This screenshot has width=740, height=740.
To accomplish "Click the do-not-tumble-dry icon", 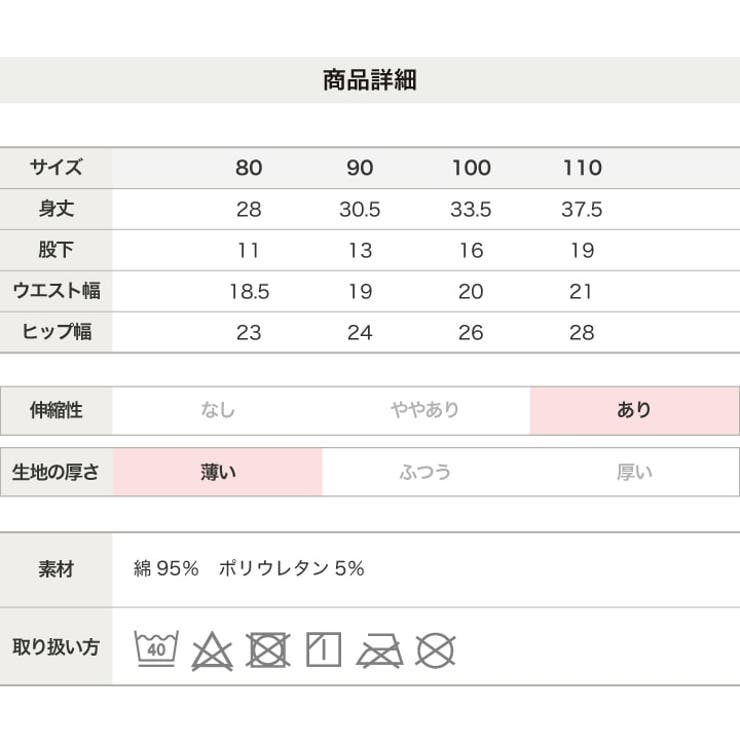I will coord(268,650).
